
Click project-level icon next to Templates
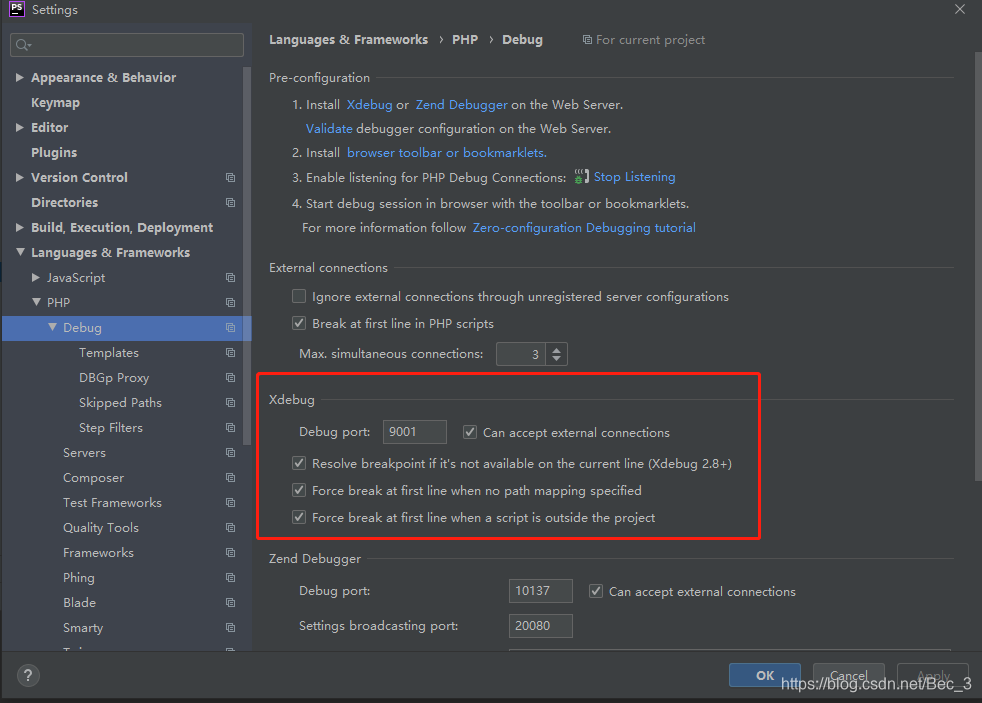(230, 353)
